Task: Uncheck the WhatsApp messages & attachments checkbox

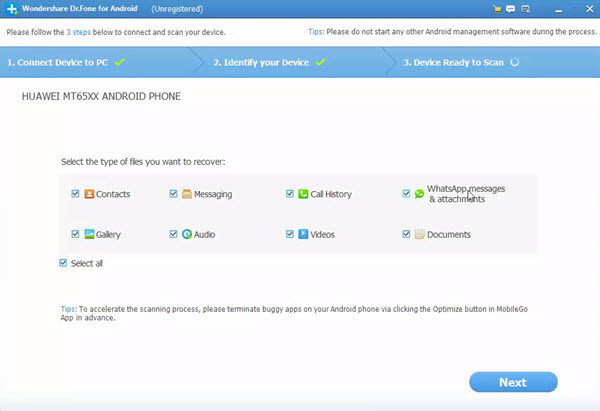Action: tap(406, 194)
